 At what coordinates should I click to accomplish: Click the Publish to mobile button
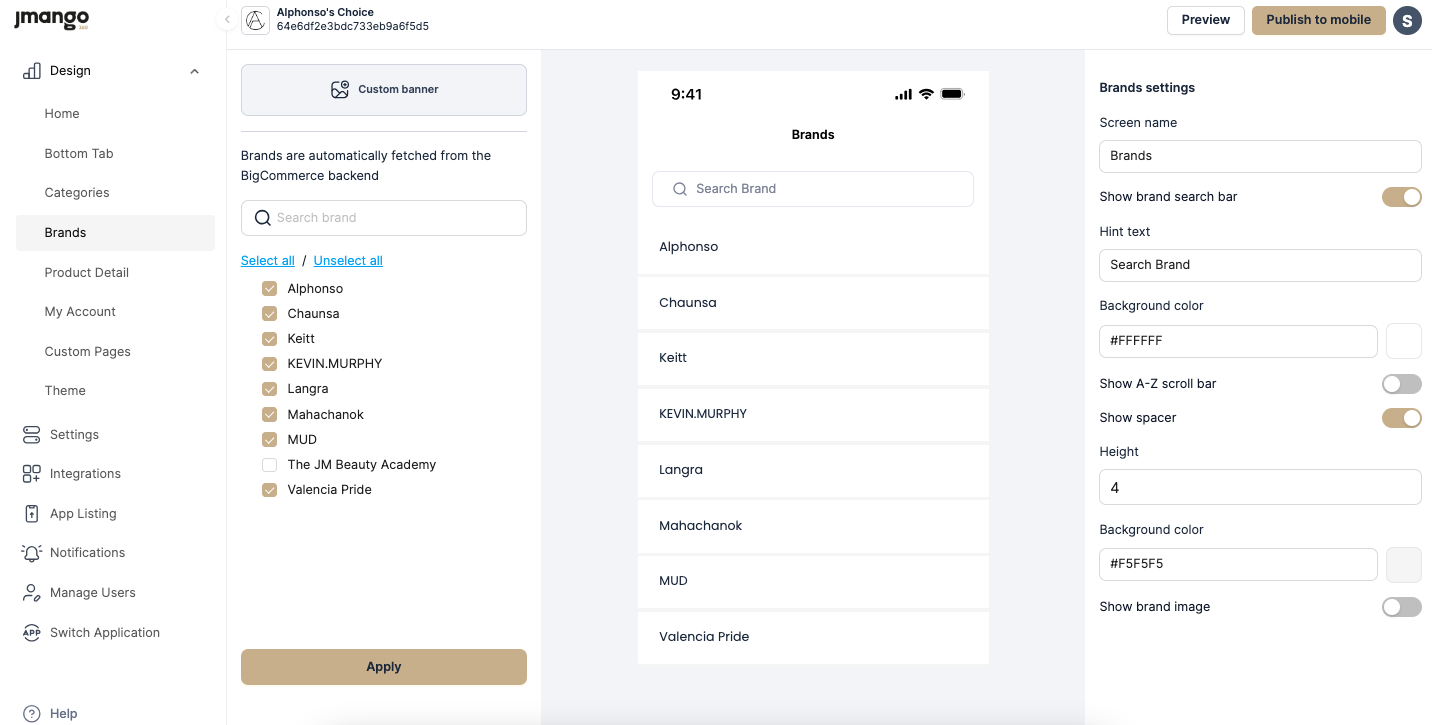(x=1318, y=20)
